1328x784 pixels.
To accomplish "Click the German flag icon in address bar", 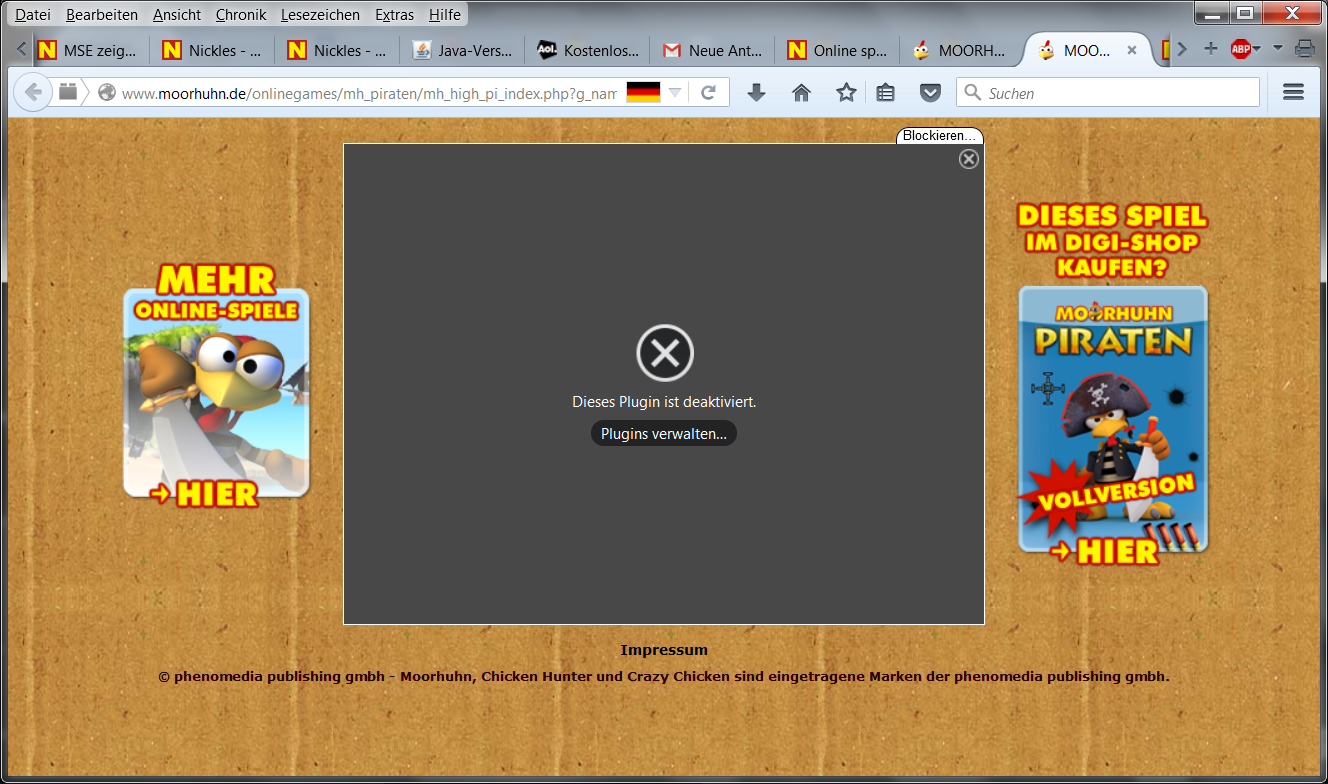I will pyautogui.click(x=643, y=93).
